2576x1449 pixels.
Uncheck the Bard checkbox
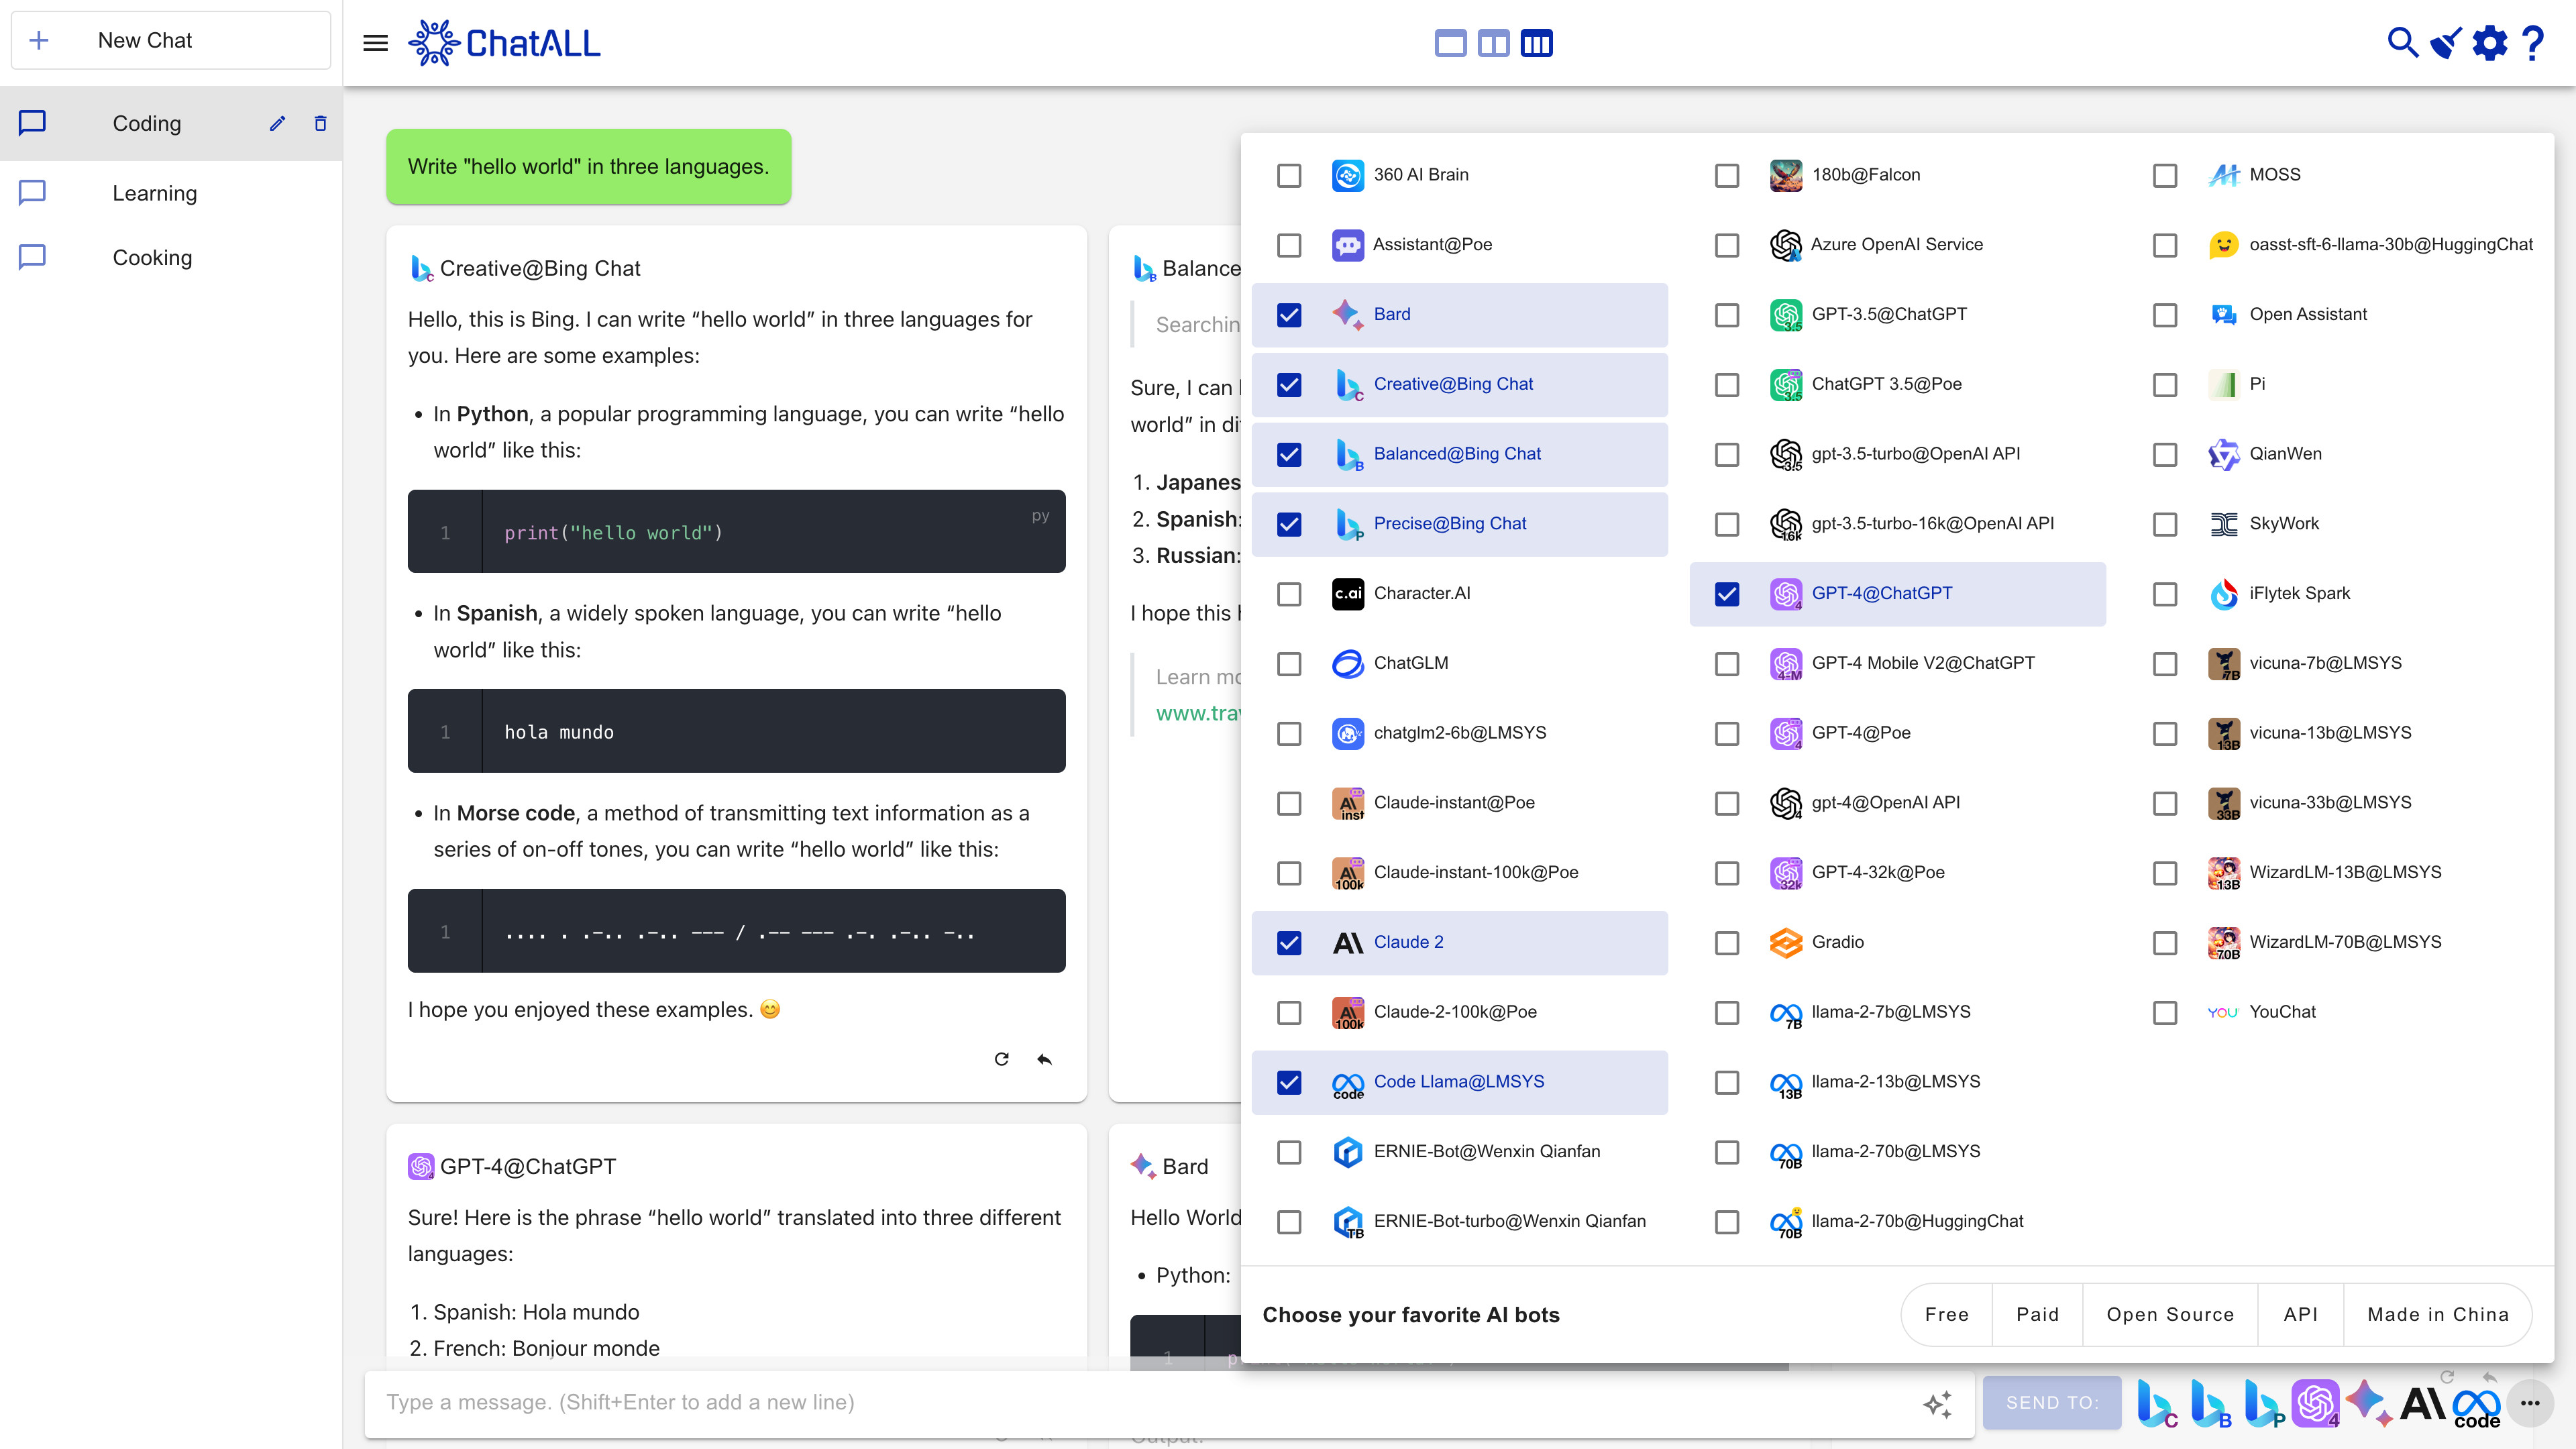(x=1289, y=315)
